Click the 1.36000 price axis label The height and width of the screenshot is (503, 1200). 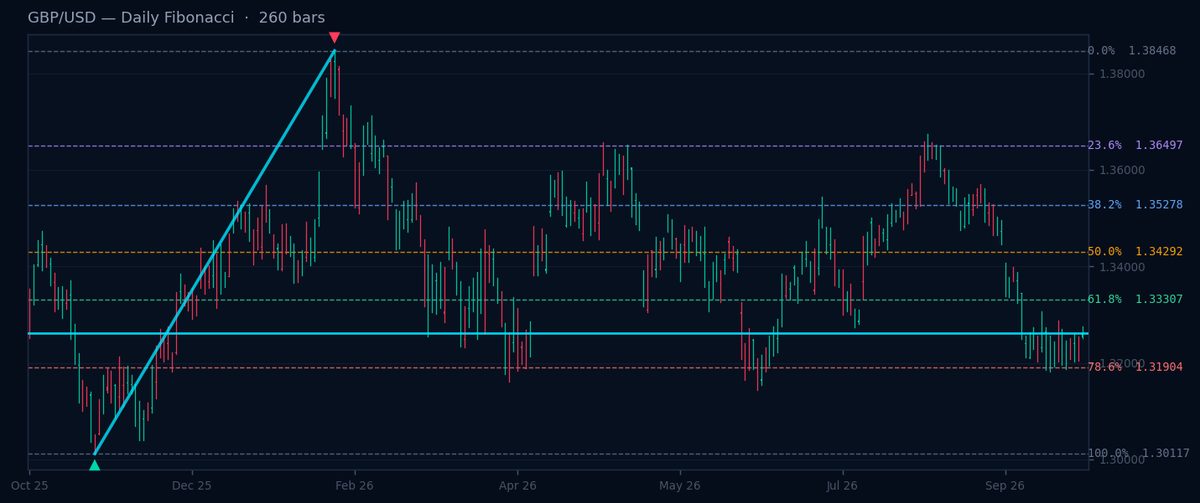tap(1122, 171)
